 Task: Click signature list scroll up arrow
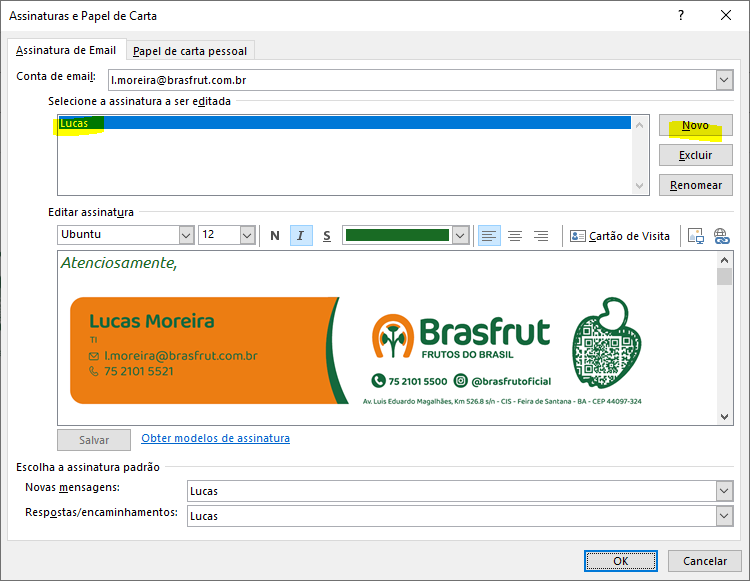coord(640,125)
